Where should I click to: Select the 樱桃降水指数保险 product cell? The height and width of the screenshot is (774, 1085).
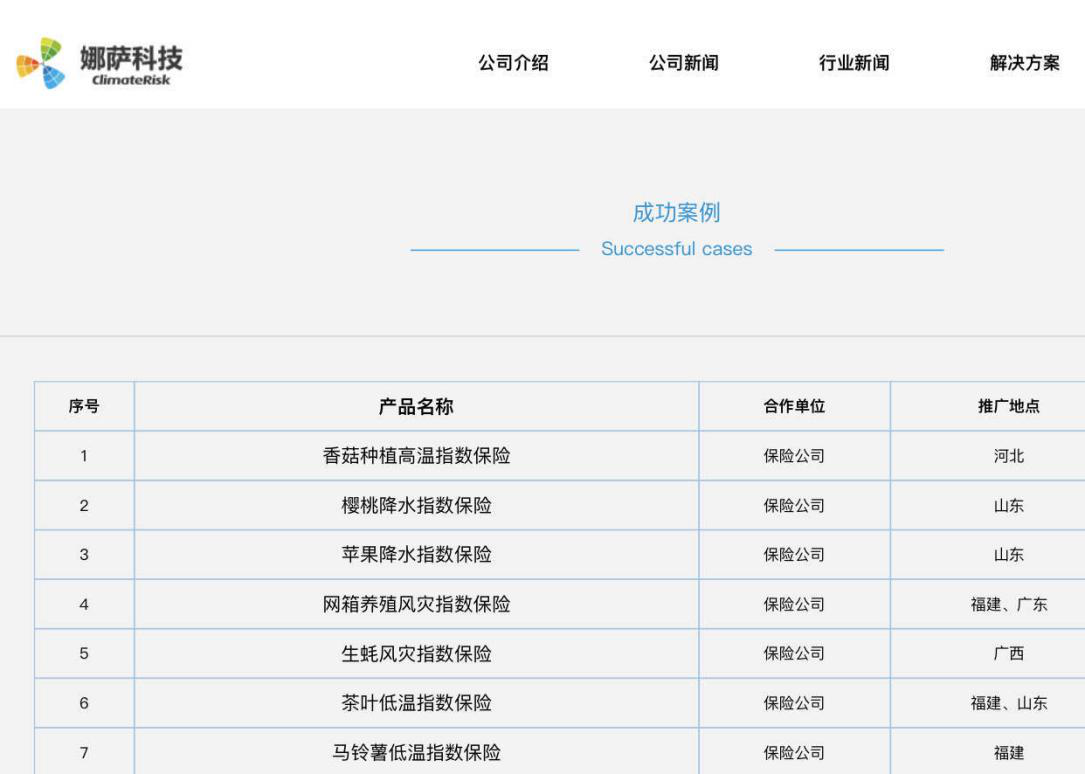pyautogui.click(x=416, y=506)
